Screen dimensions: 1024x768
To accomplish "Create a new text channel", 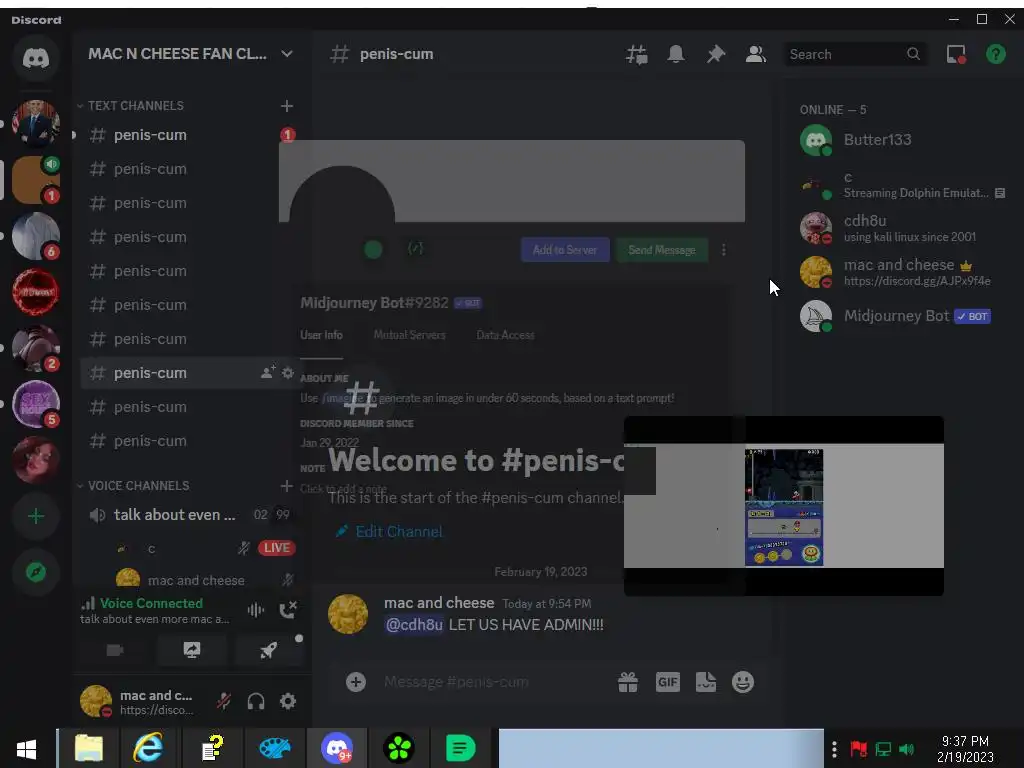I will (286, 106).
